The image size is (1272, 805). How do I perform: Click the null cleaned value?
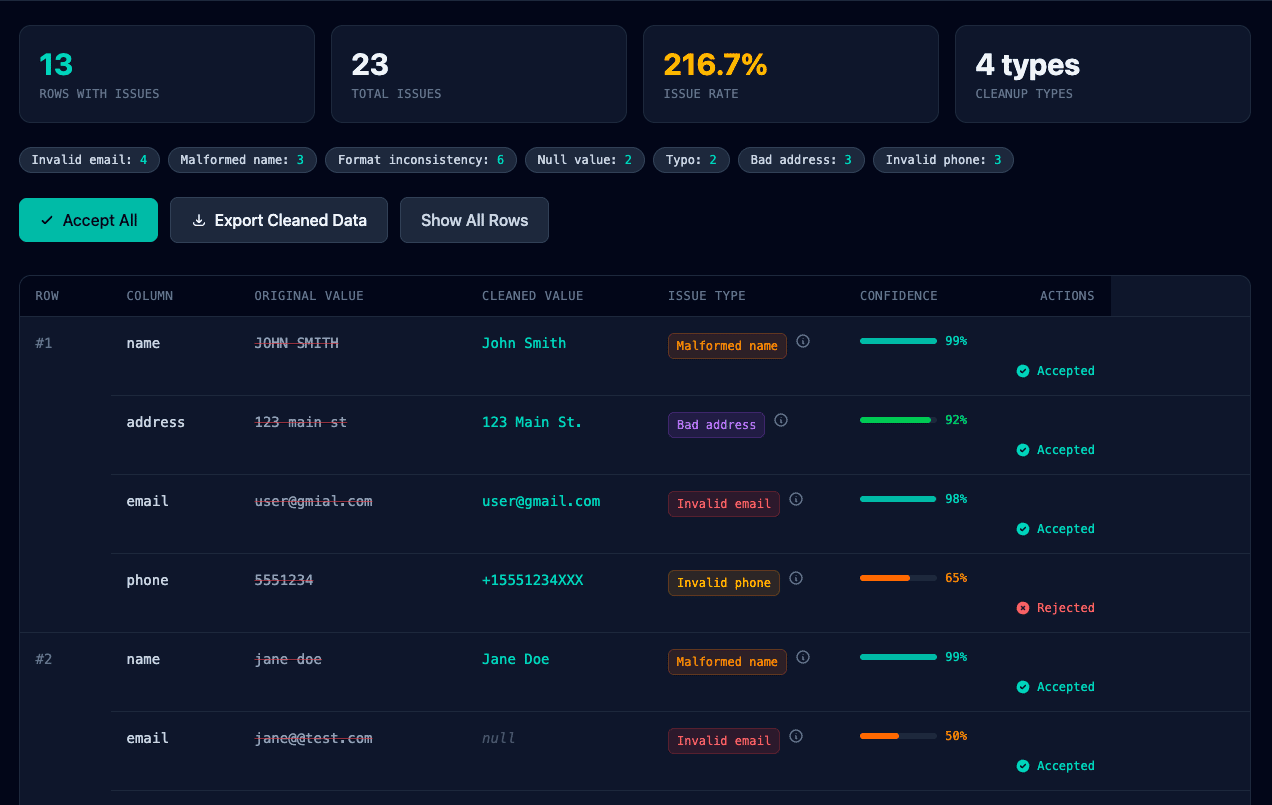tap(499, 738)
